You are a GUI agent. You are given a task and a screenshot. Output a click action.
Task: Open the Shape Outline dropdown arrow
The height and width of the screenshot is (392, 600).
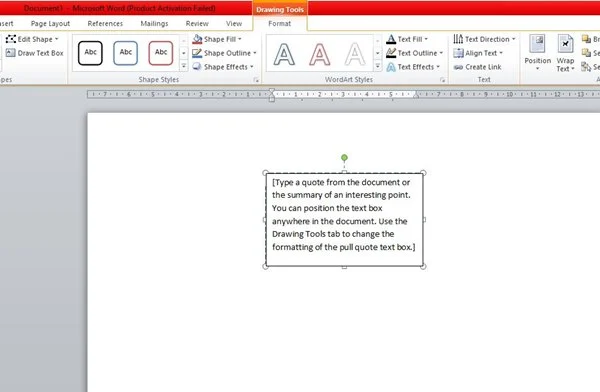pyautogui.click(x=254, y=53)
